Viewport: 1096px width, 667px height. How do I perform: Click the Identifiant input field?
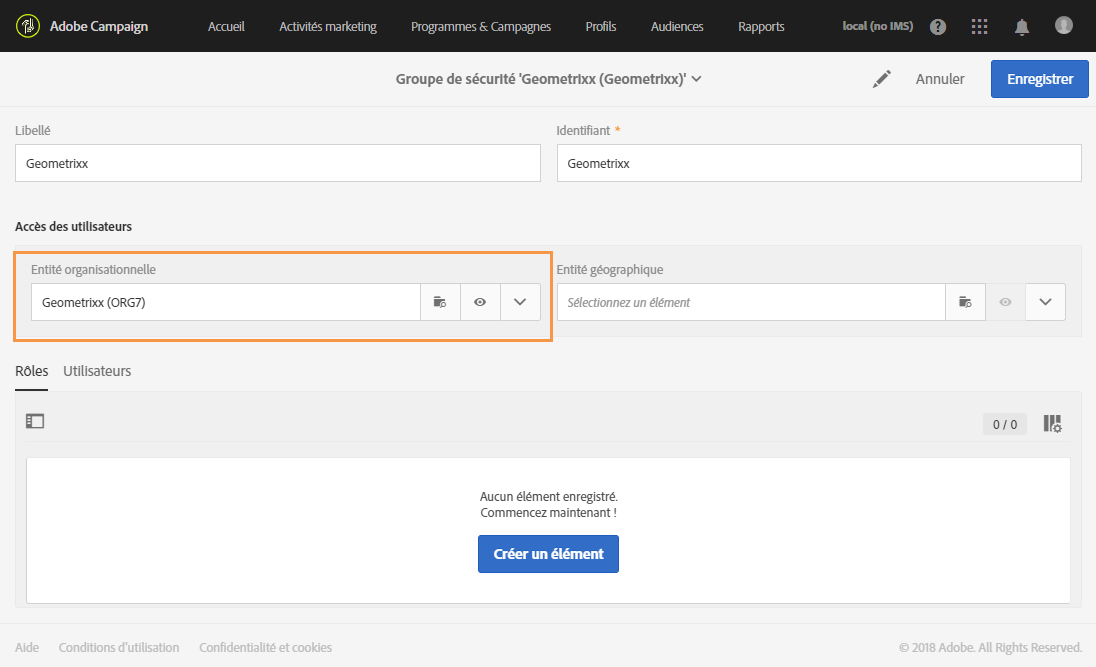tap(819, 163)
